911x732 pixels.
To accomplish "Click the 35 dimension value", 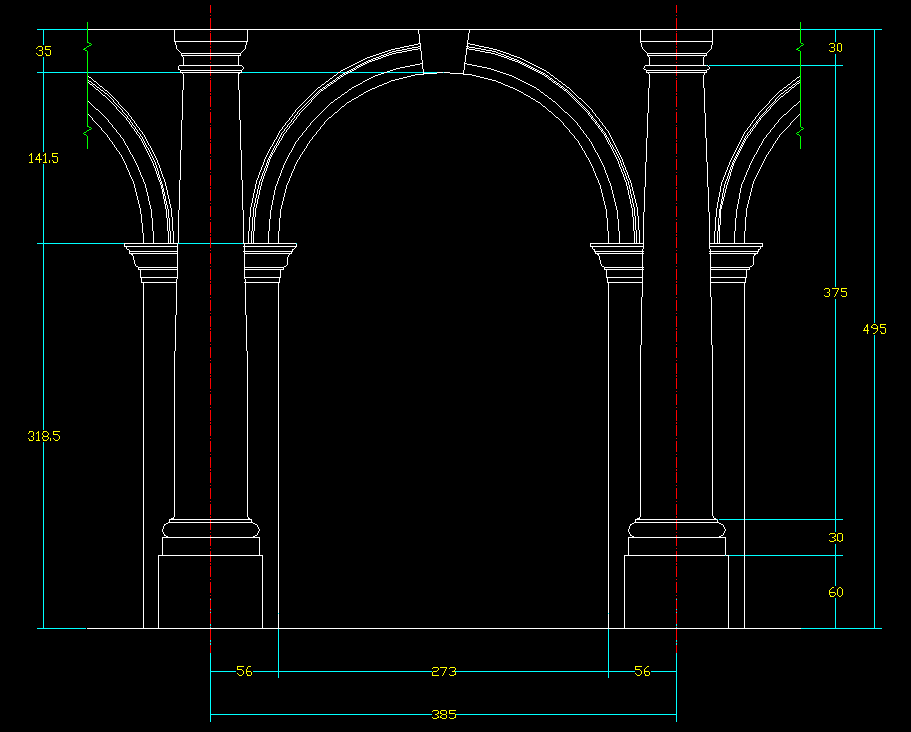I will (44, 51).
